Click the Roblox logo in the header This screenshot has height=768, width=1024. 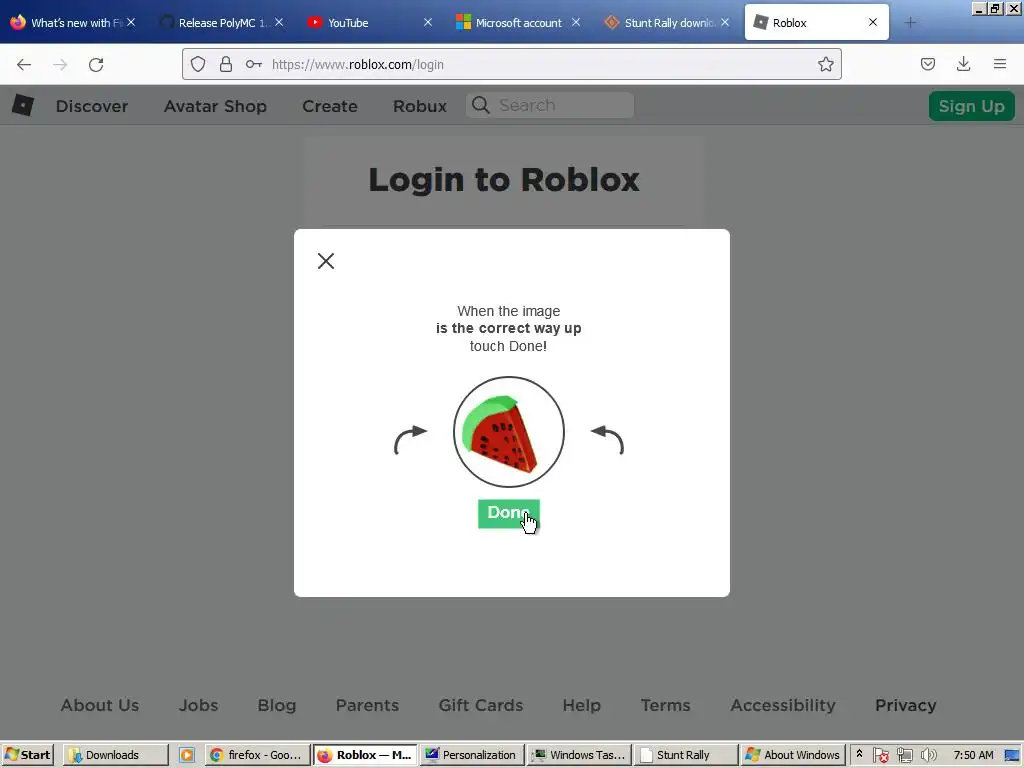23,105
